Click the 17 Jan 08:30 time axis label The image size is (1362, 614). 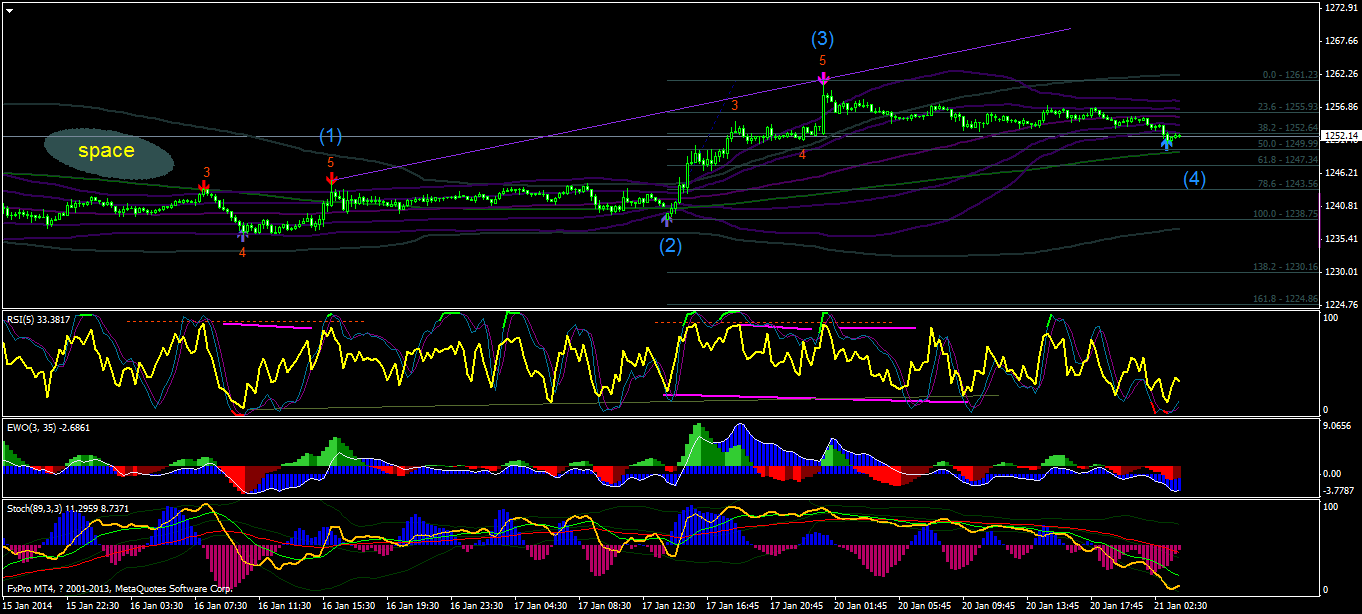[x=606, y=606]
